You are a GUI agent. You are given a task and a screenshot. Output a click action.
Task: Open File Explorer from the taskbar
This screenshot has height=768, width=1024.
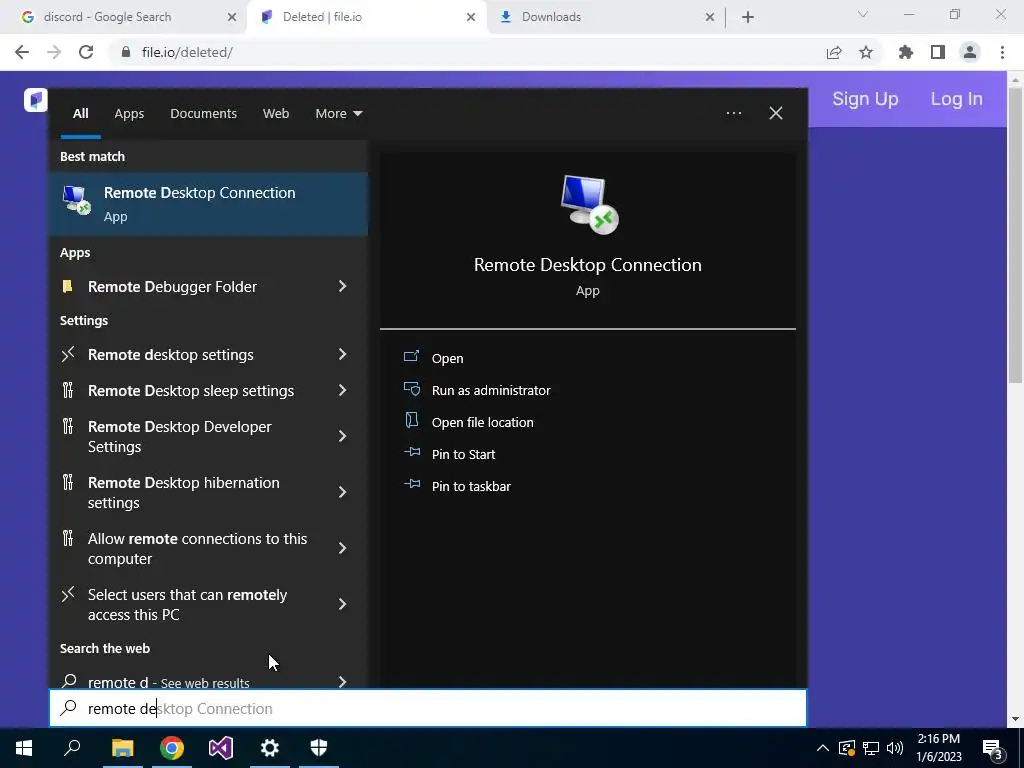pos(122,748)
